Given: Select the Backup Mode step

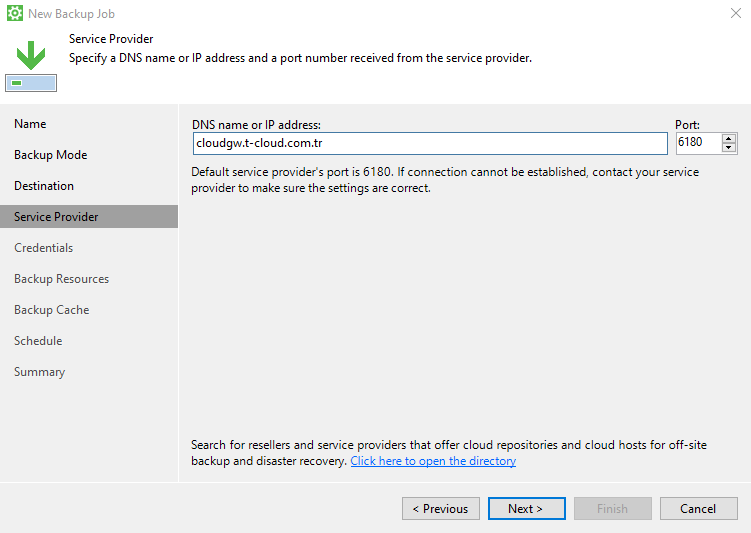Looking at the screenshot, I should click(51, 155).
